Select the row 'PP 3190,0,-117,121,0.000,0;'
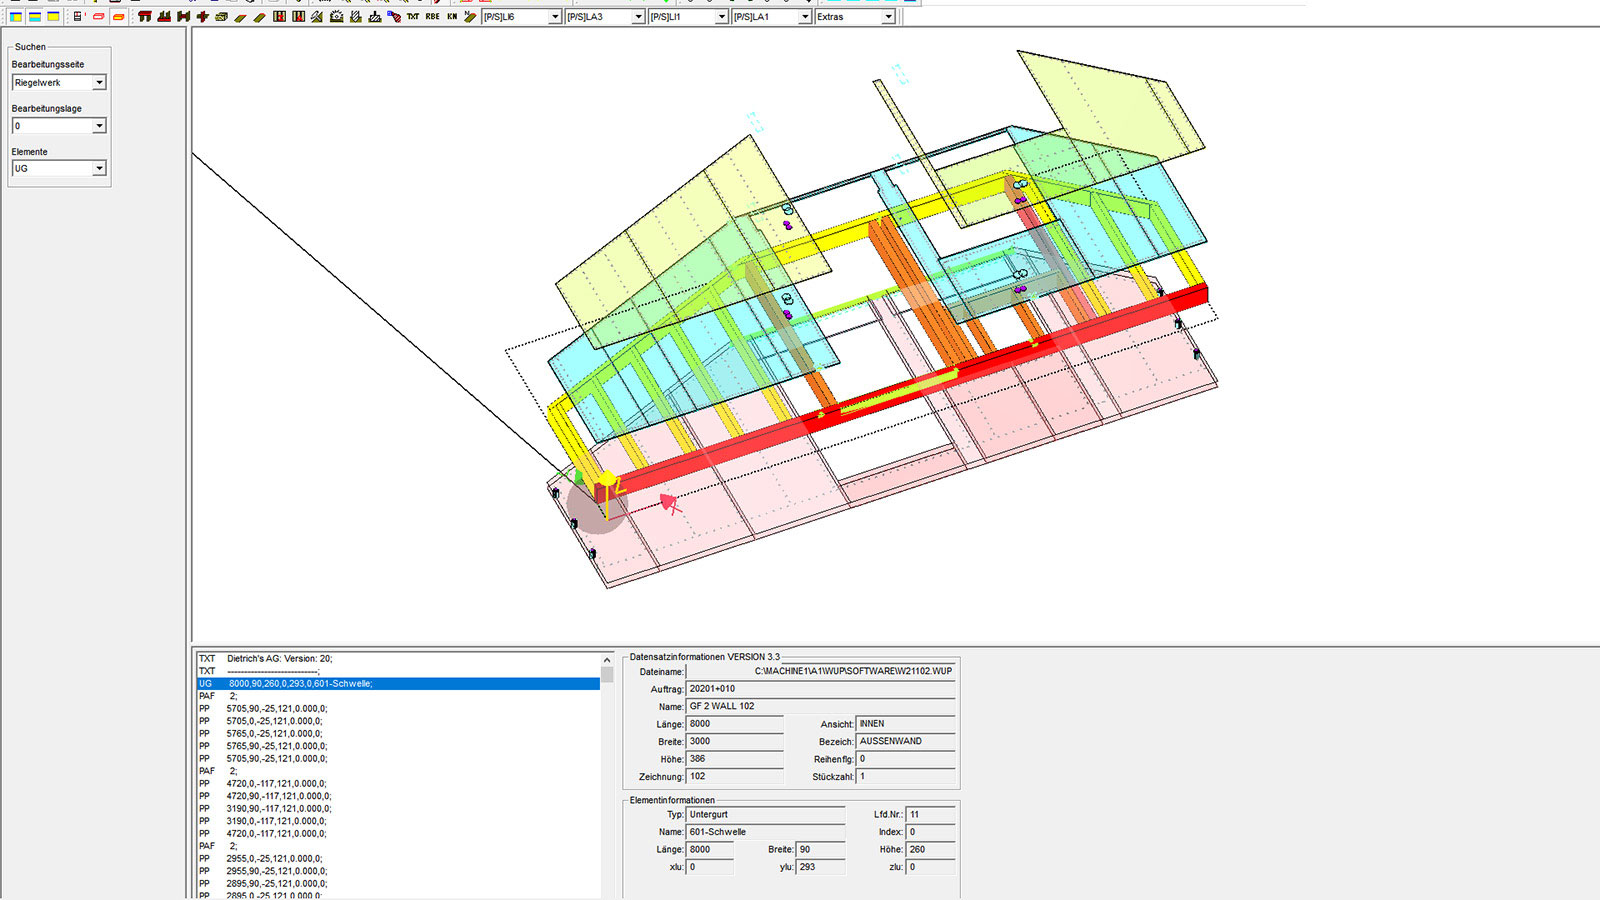The height and width of the screenshot is (900, 1600). [398, 821]
